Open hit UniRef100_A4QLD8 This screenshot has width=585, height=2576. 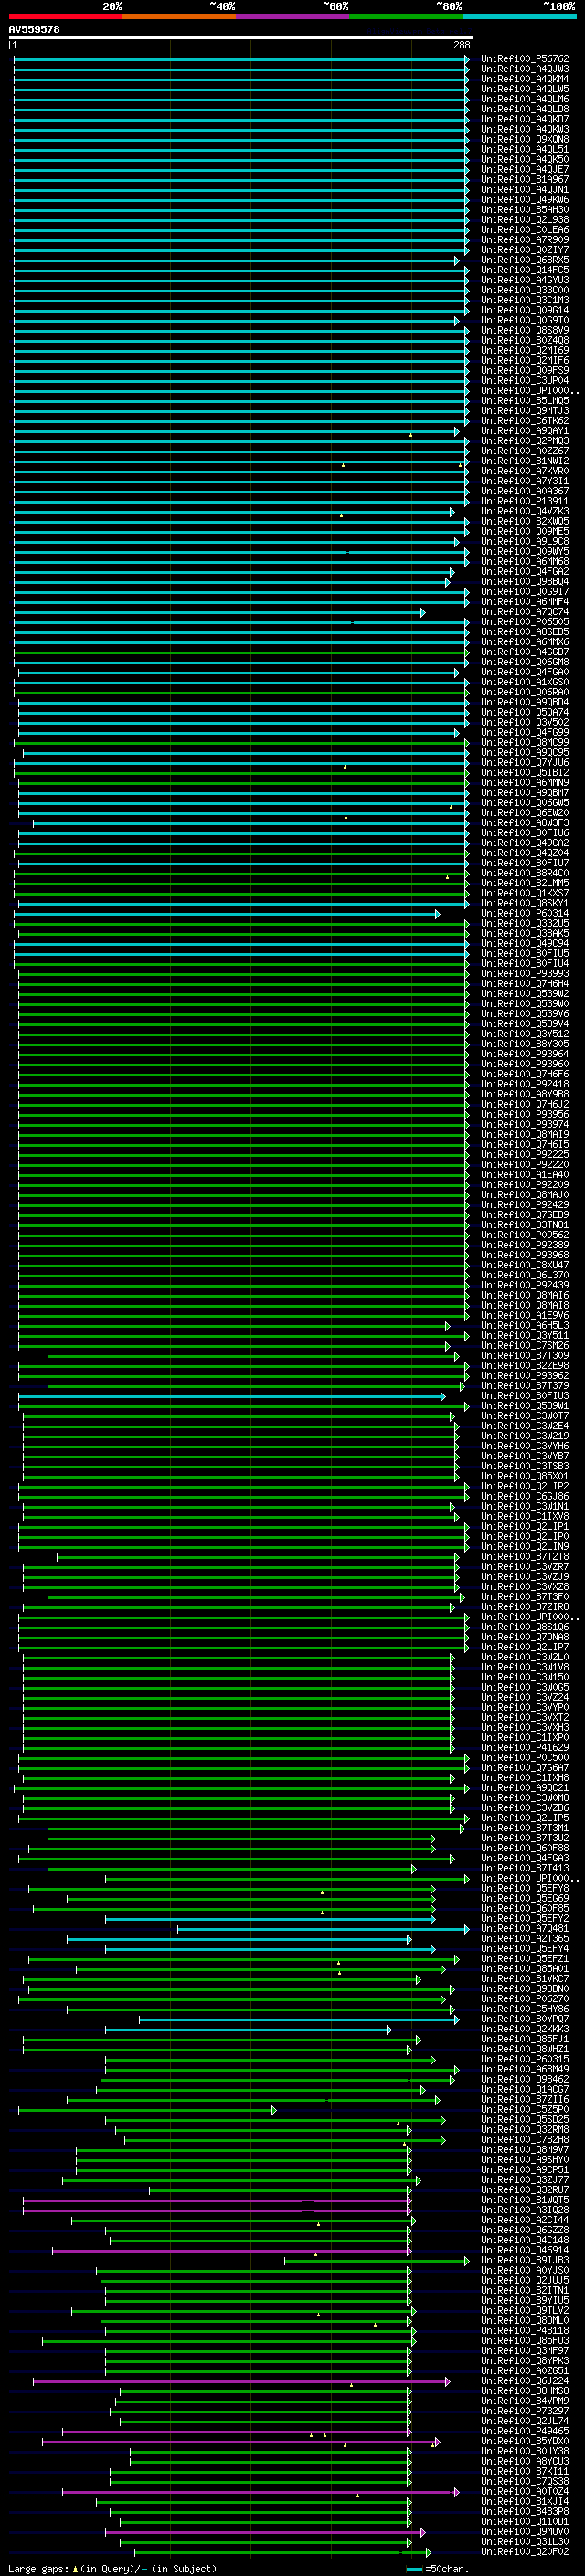[525, 109]
